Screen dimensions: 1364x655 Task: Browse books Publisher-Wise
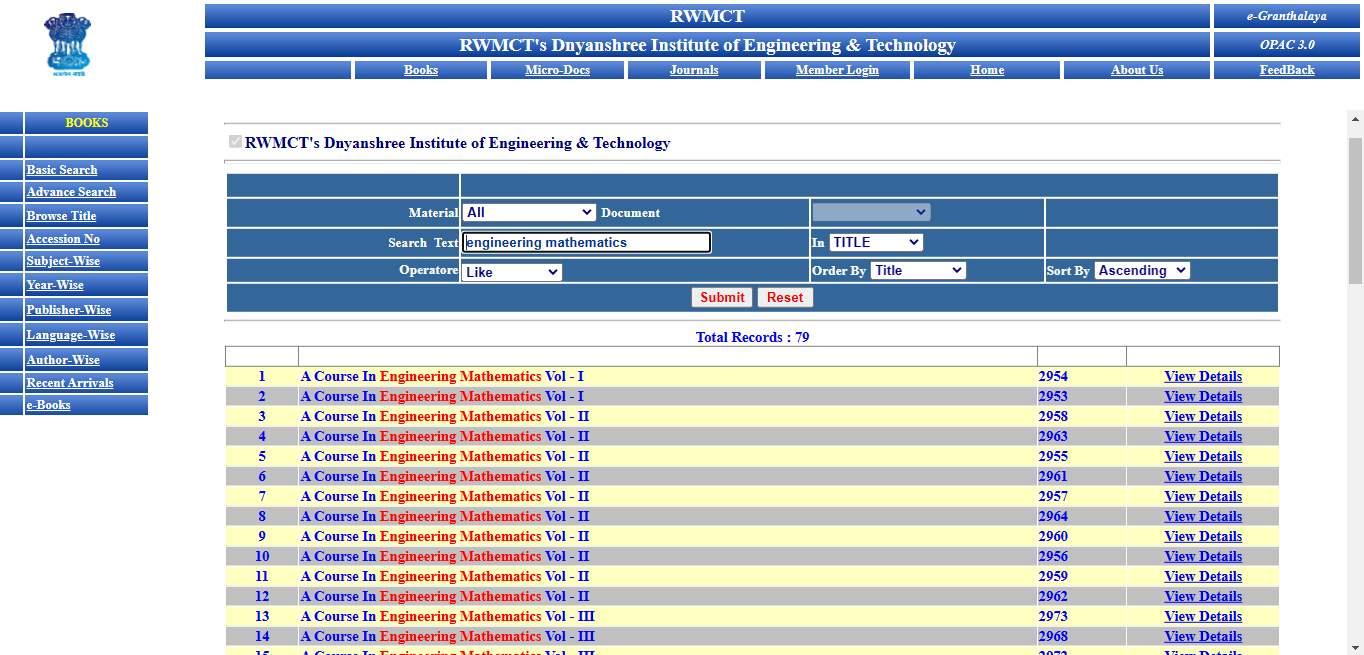[69, 310]
